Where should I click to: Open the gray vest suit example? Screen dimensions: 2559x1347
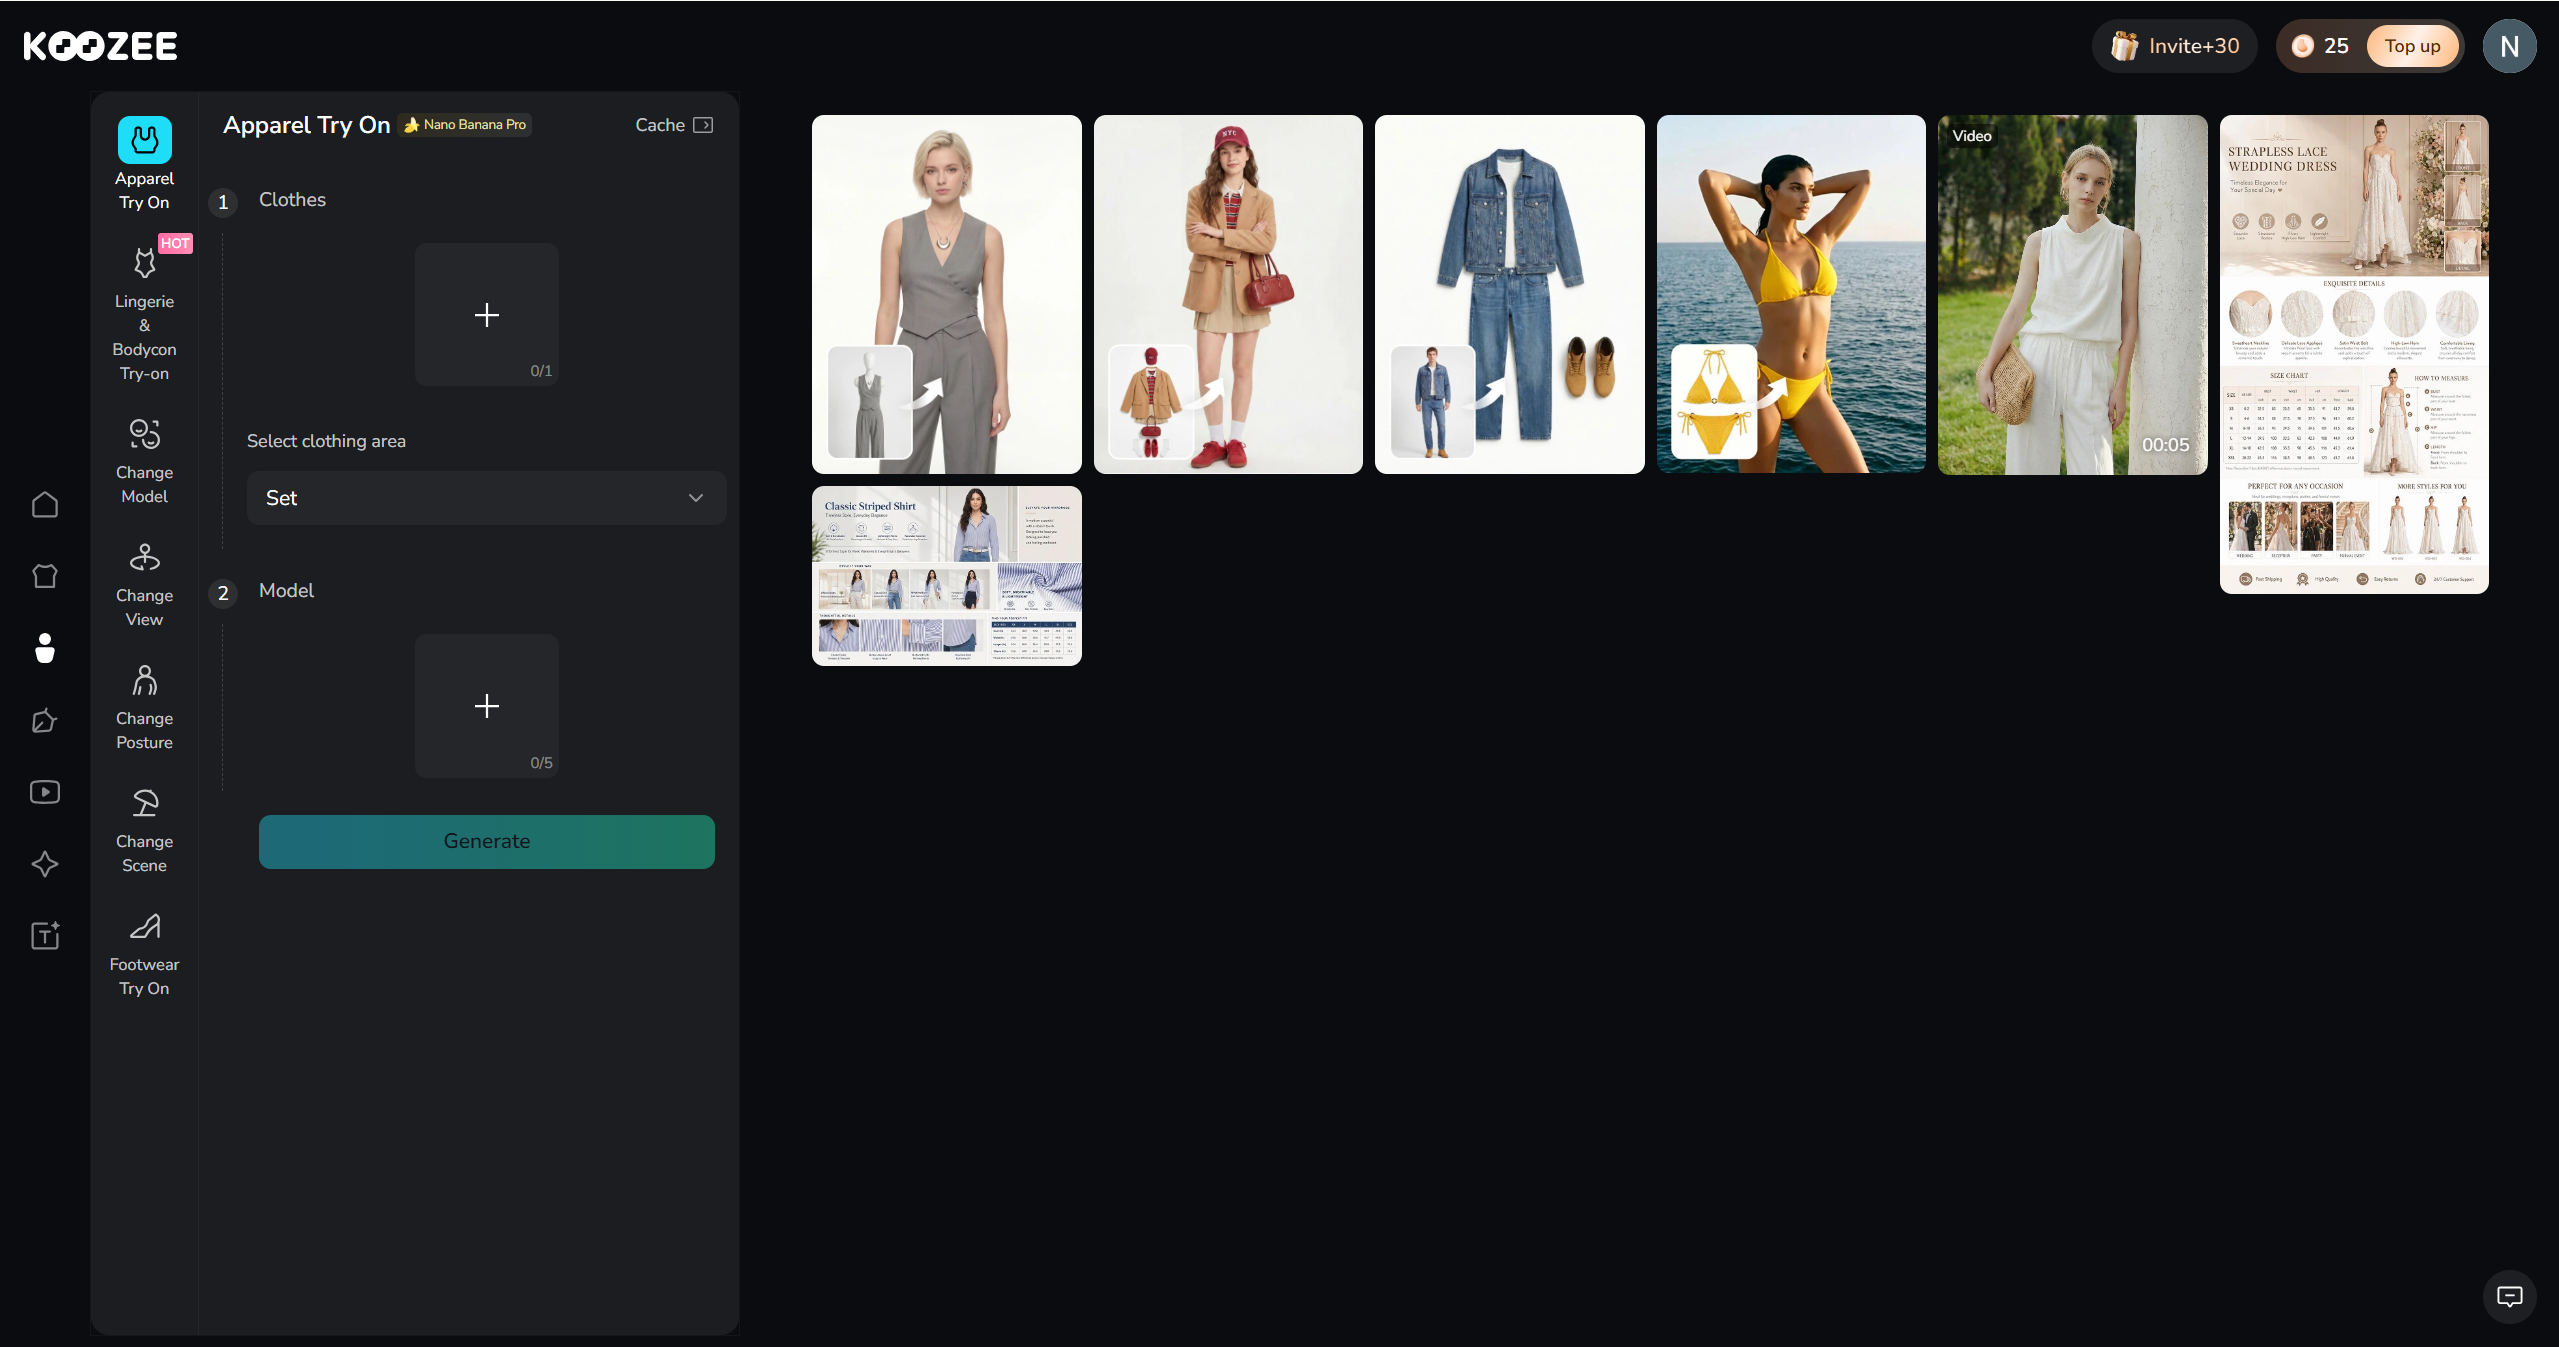pyautogui.click(x=946, y=294)
